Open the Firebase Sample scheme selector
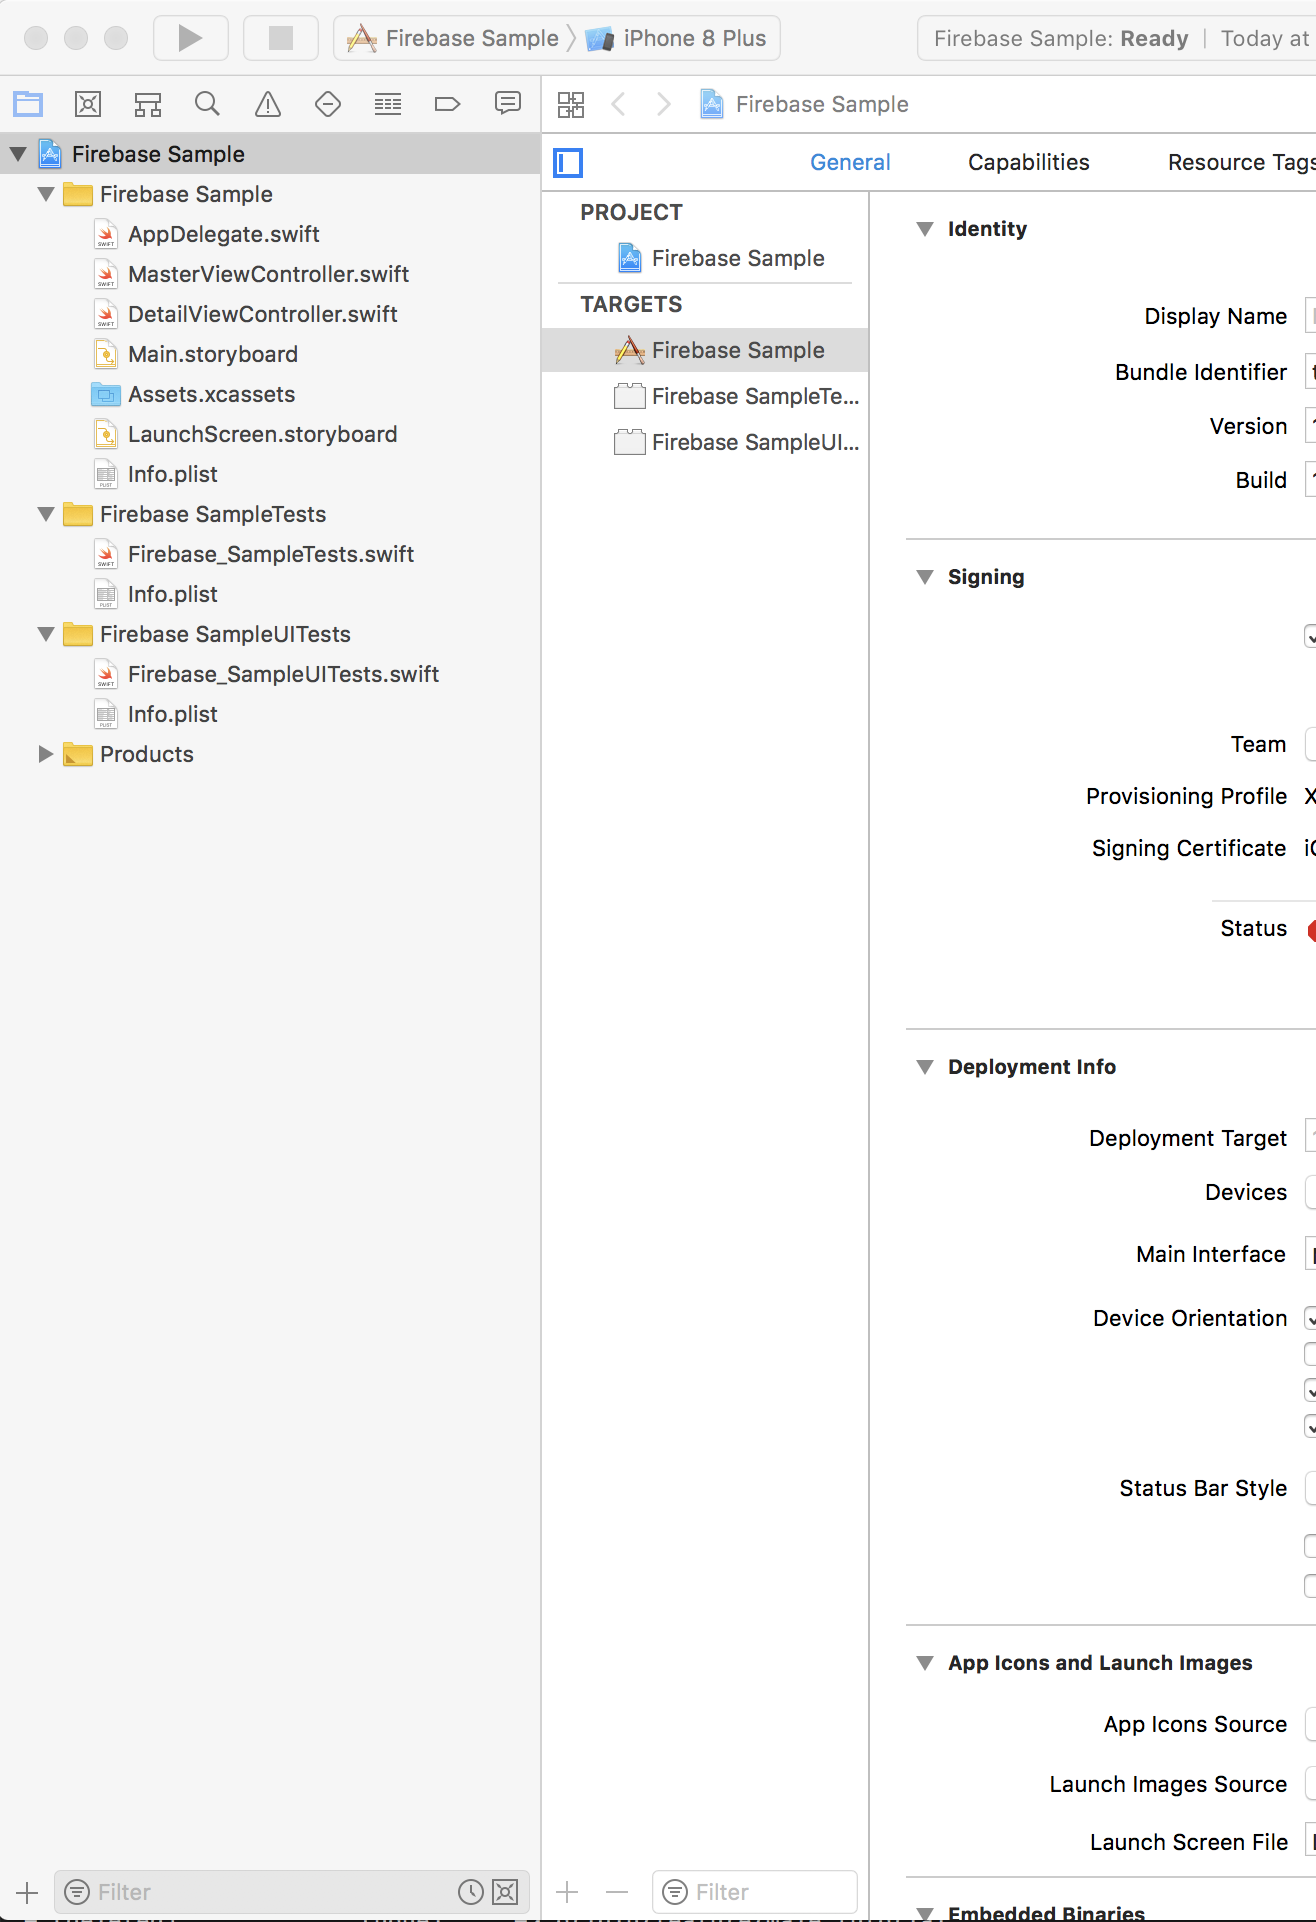The height and width of the screenshot is (1922, 1316). pyautogui.click(x=453, y=38)
